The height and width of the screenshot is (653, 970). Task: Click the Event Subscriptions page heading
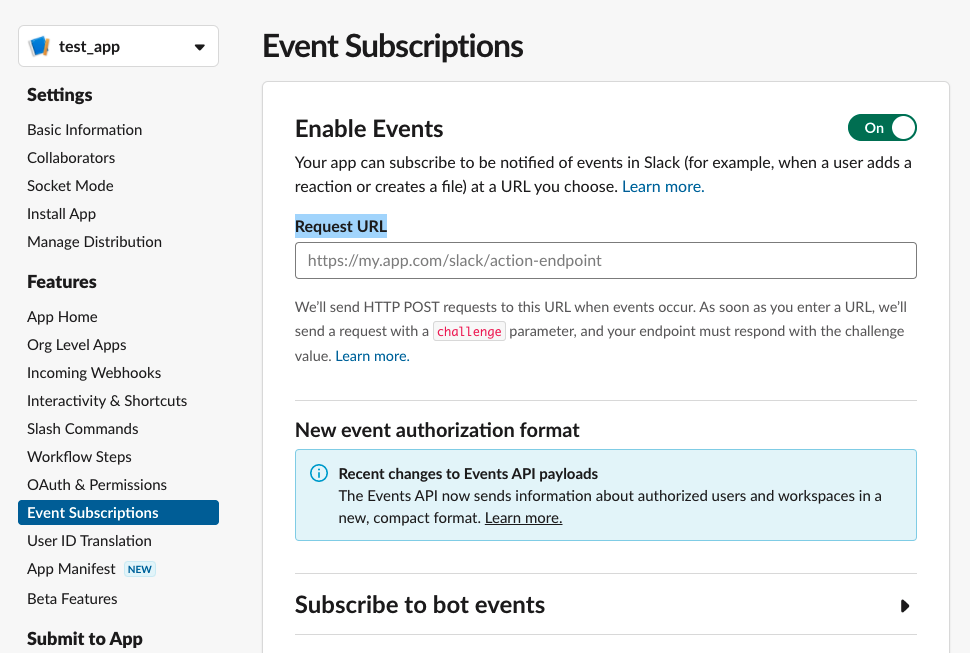[393, 46]
